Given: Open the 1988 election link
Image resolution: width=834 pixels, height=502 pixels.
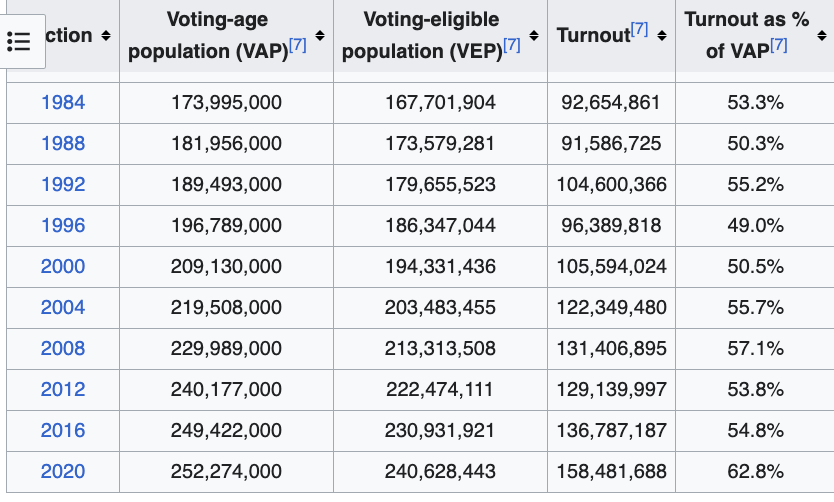Looking at the screenshot, I should (x=63, y=143).
